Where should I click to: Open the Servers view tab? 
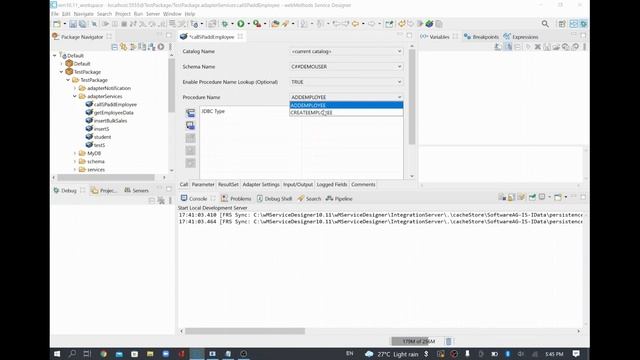136,190
